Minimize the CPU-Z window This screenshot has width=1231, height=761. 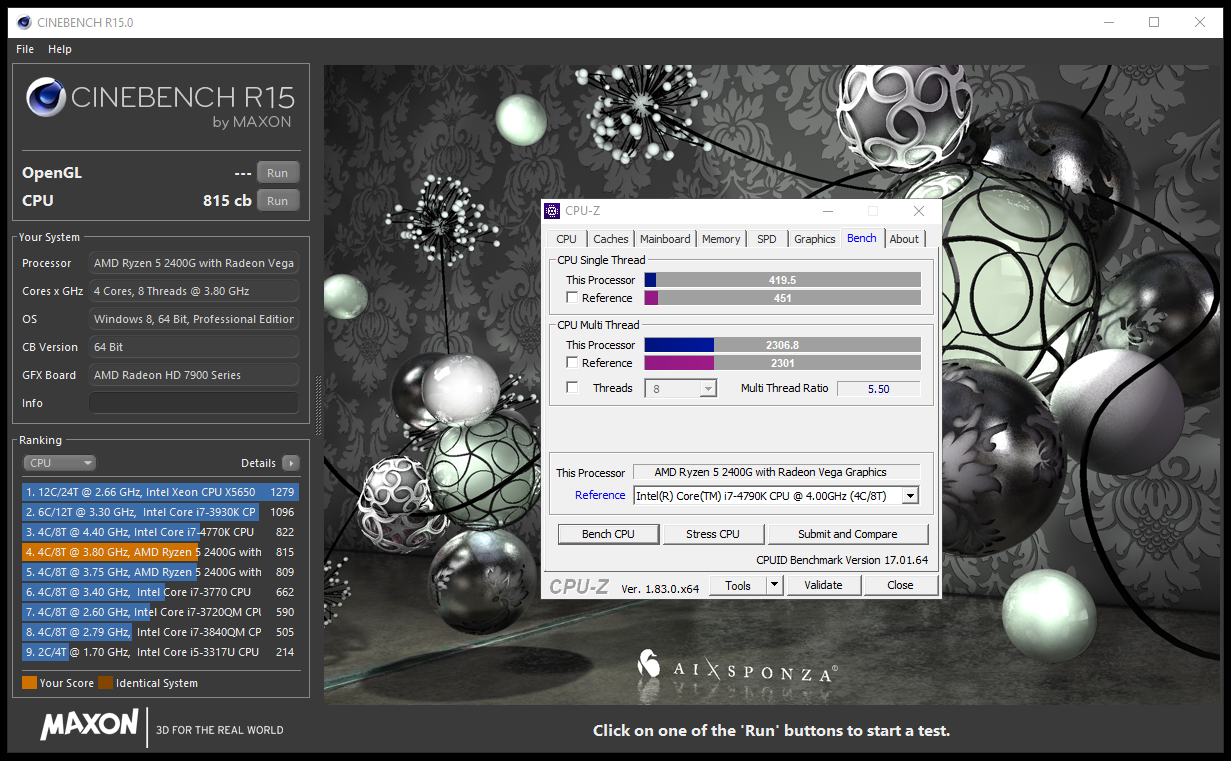827,211
